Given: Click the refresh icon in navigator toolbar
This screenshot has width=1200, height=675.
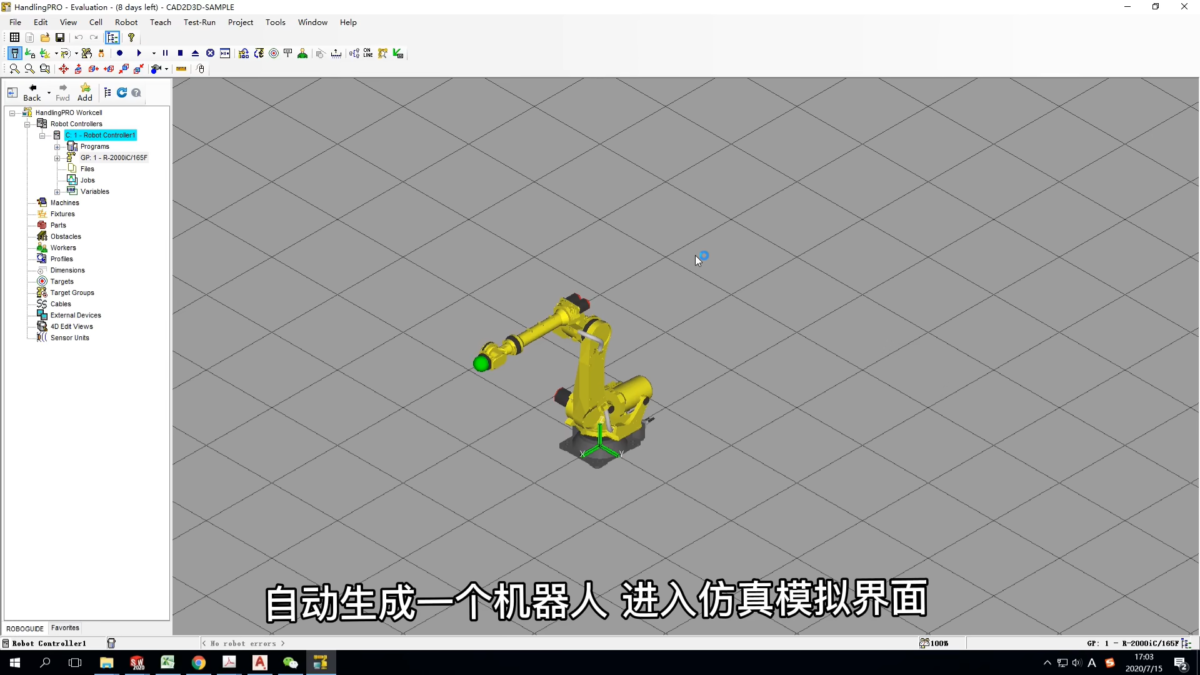Looking at the screenshot, I should (x=122, y=92).
